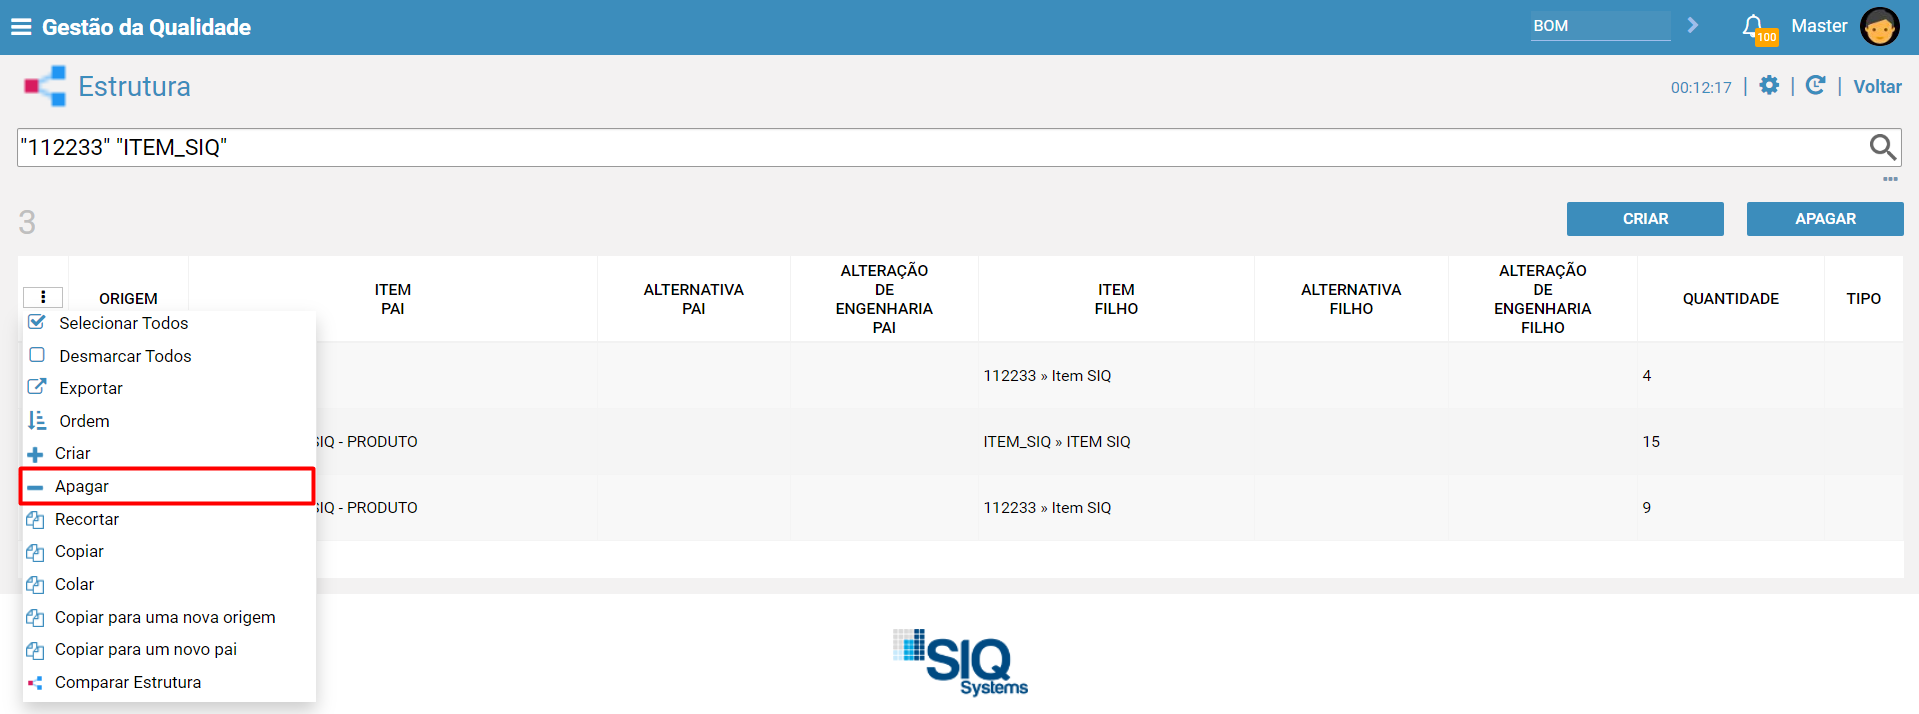This screenshot has height=714, width=1919.
Task: Toggle the vertical dots table menu
Action: [x=43, y=297]
